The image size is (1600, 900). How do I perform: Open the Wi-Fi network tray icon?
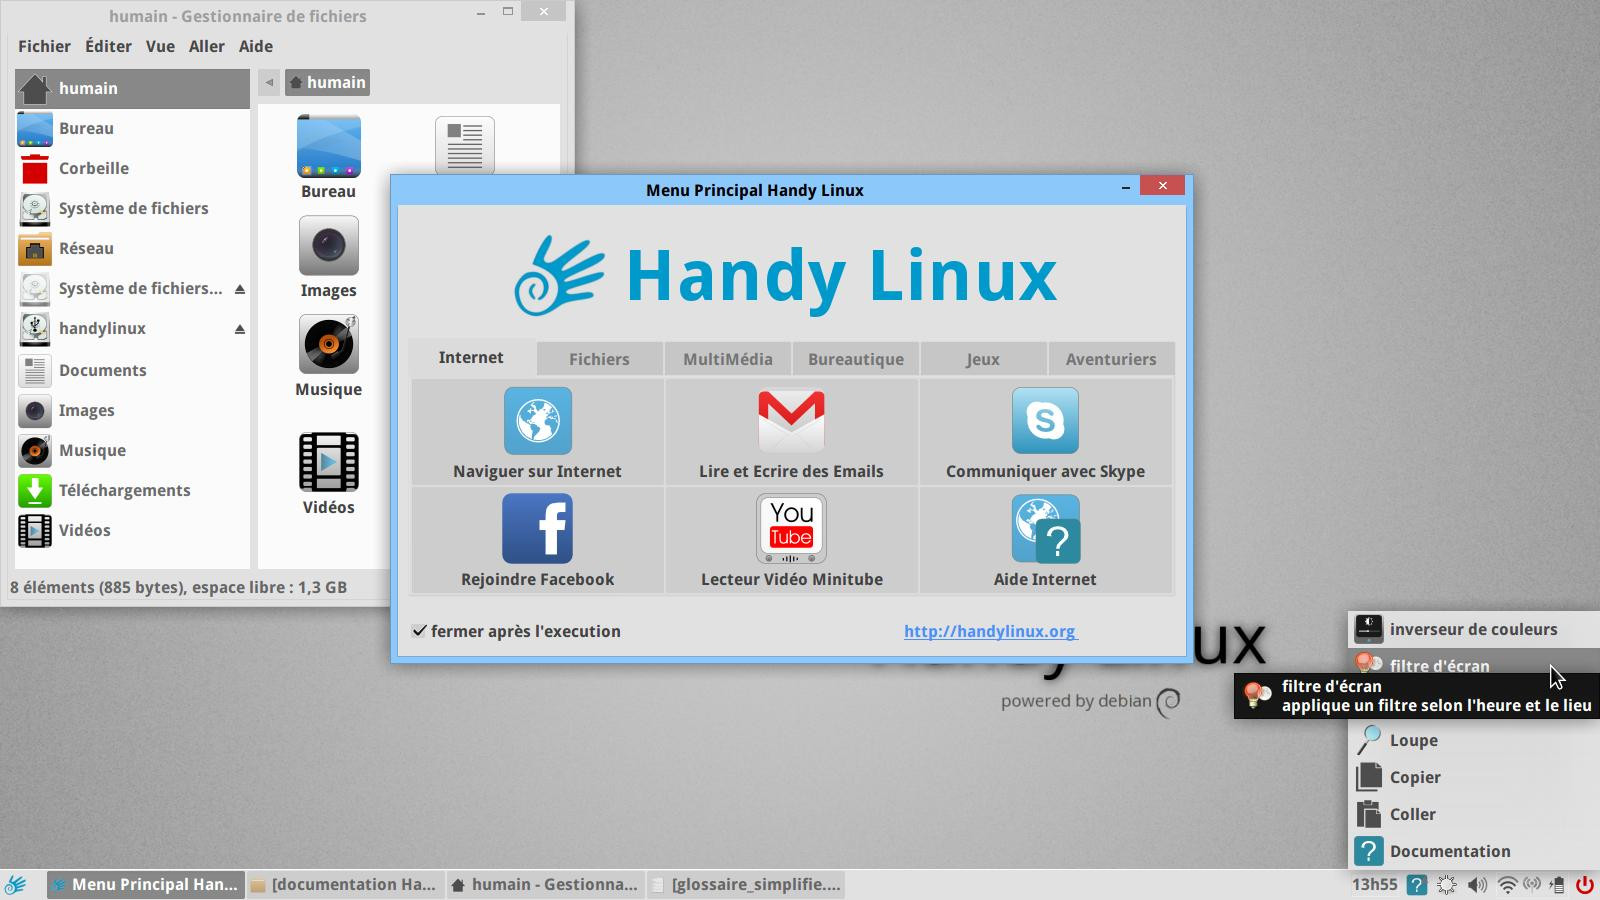[x=1507, y=884]
